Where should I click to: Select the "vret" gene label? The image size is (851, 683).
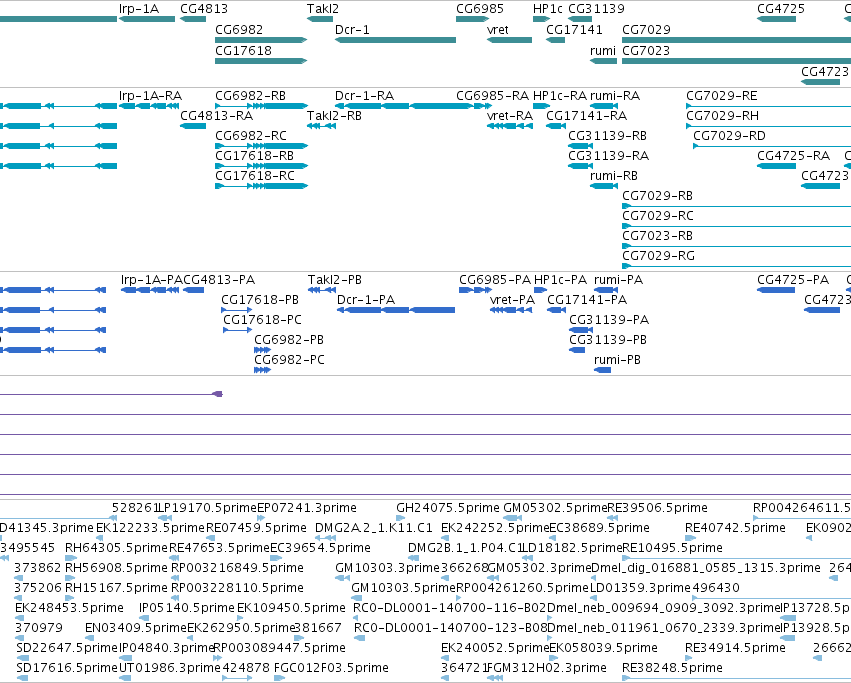point(498,29)
